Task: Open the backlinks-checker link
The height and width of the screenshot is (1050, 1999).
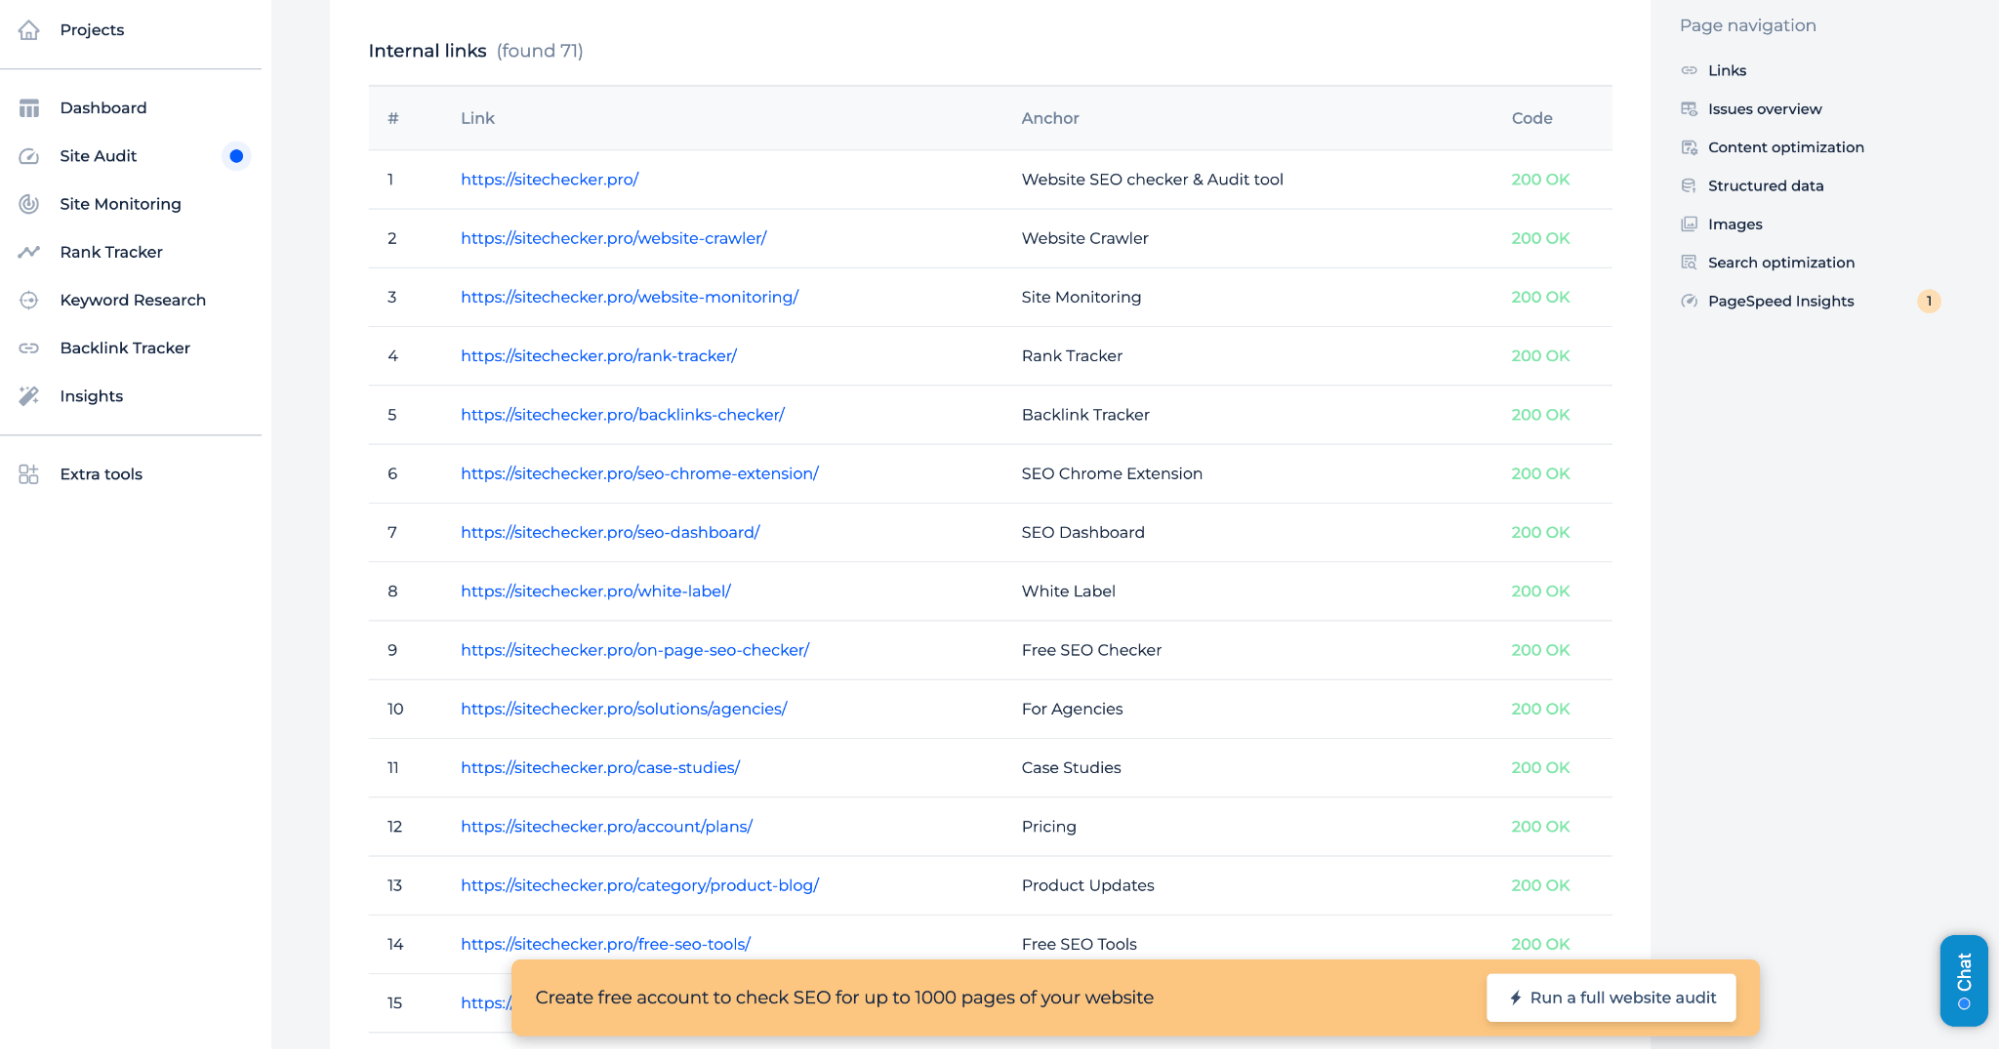Action: [x=622, y=415]
